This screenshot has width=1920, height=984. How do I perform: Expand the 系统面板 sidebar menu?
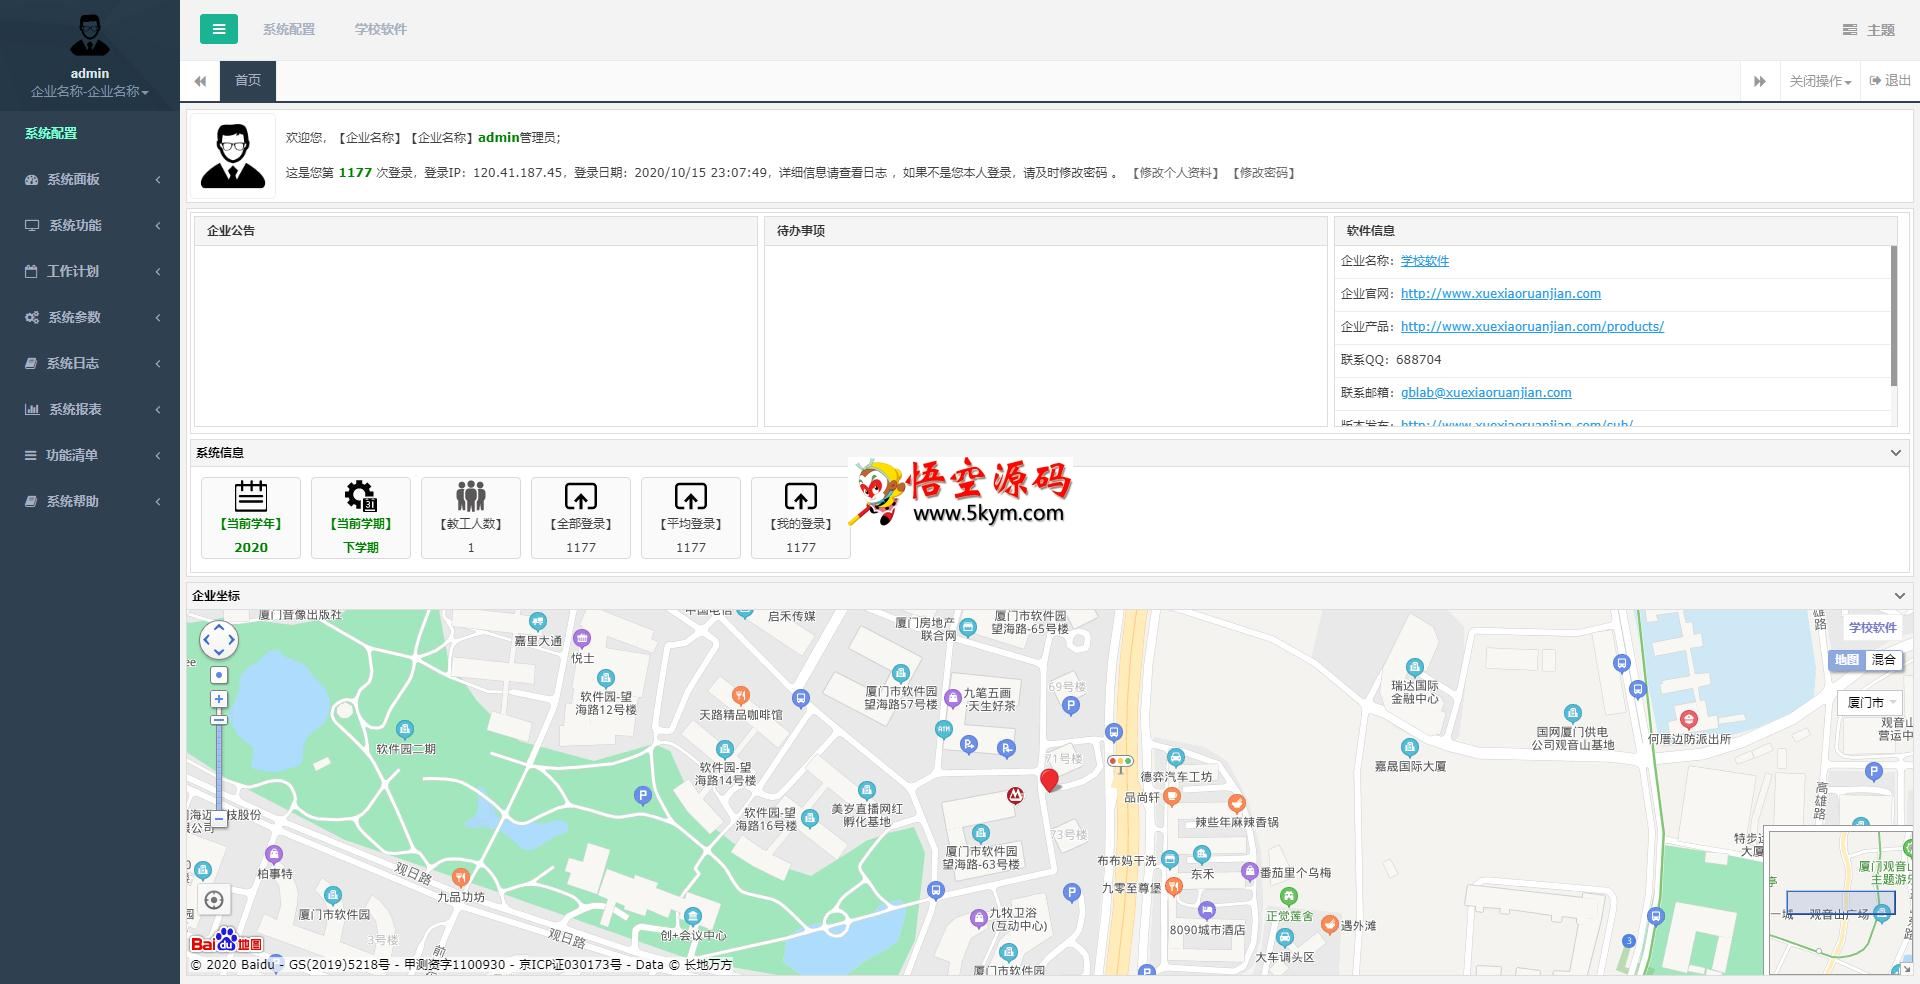tap(90, 180)
